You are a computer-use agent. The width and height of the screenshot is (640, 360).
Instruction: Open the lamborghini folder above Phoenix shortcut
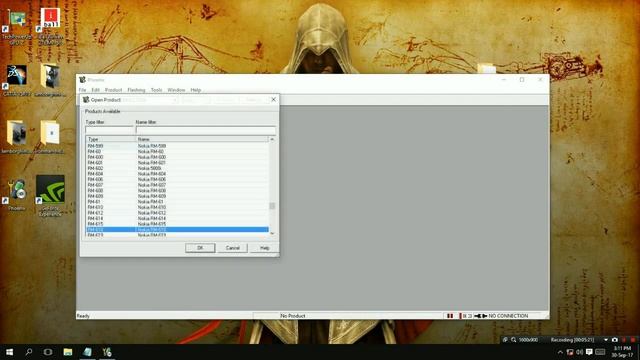click(x=16, y=137)
